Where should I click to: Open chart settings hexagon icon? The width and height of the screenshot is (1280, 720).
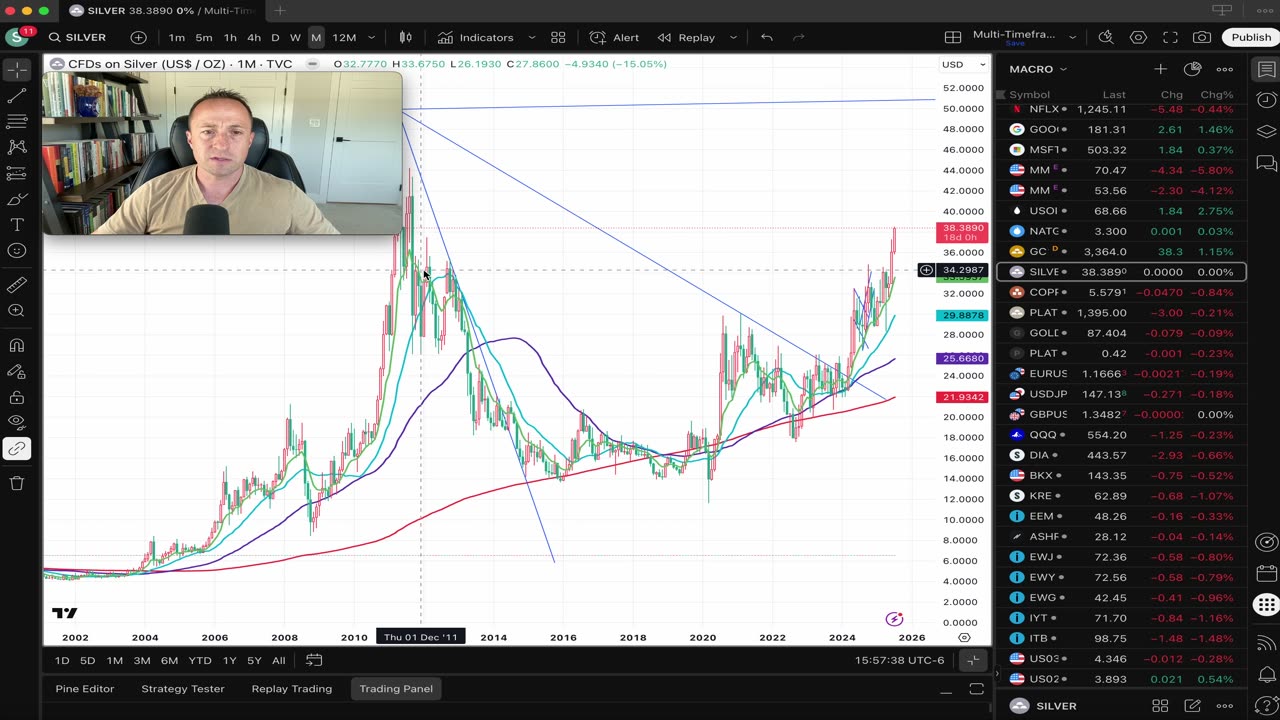(x=1138, y=37)
